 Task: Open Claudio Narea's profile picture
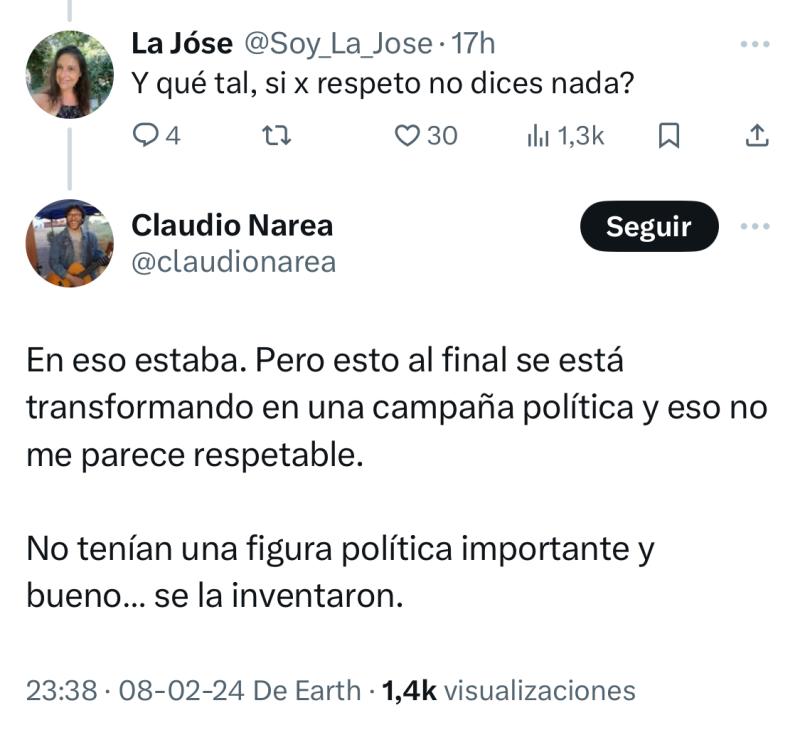coord(68,244)
